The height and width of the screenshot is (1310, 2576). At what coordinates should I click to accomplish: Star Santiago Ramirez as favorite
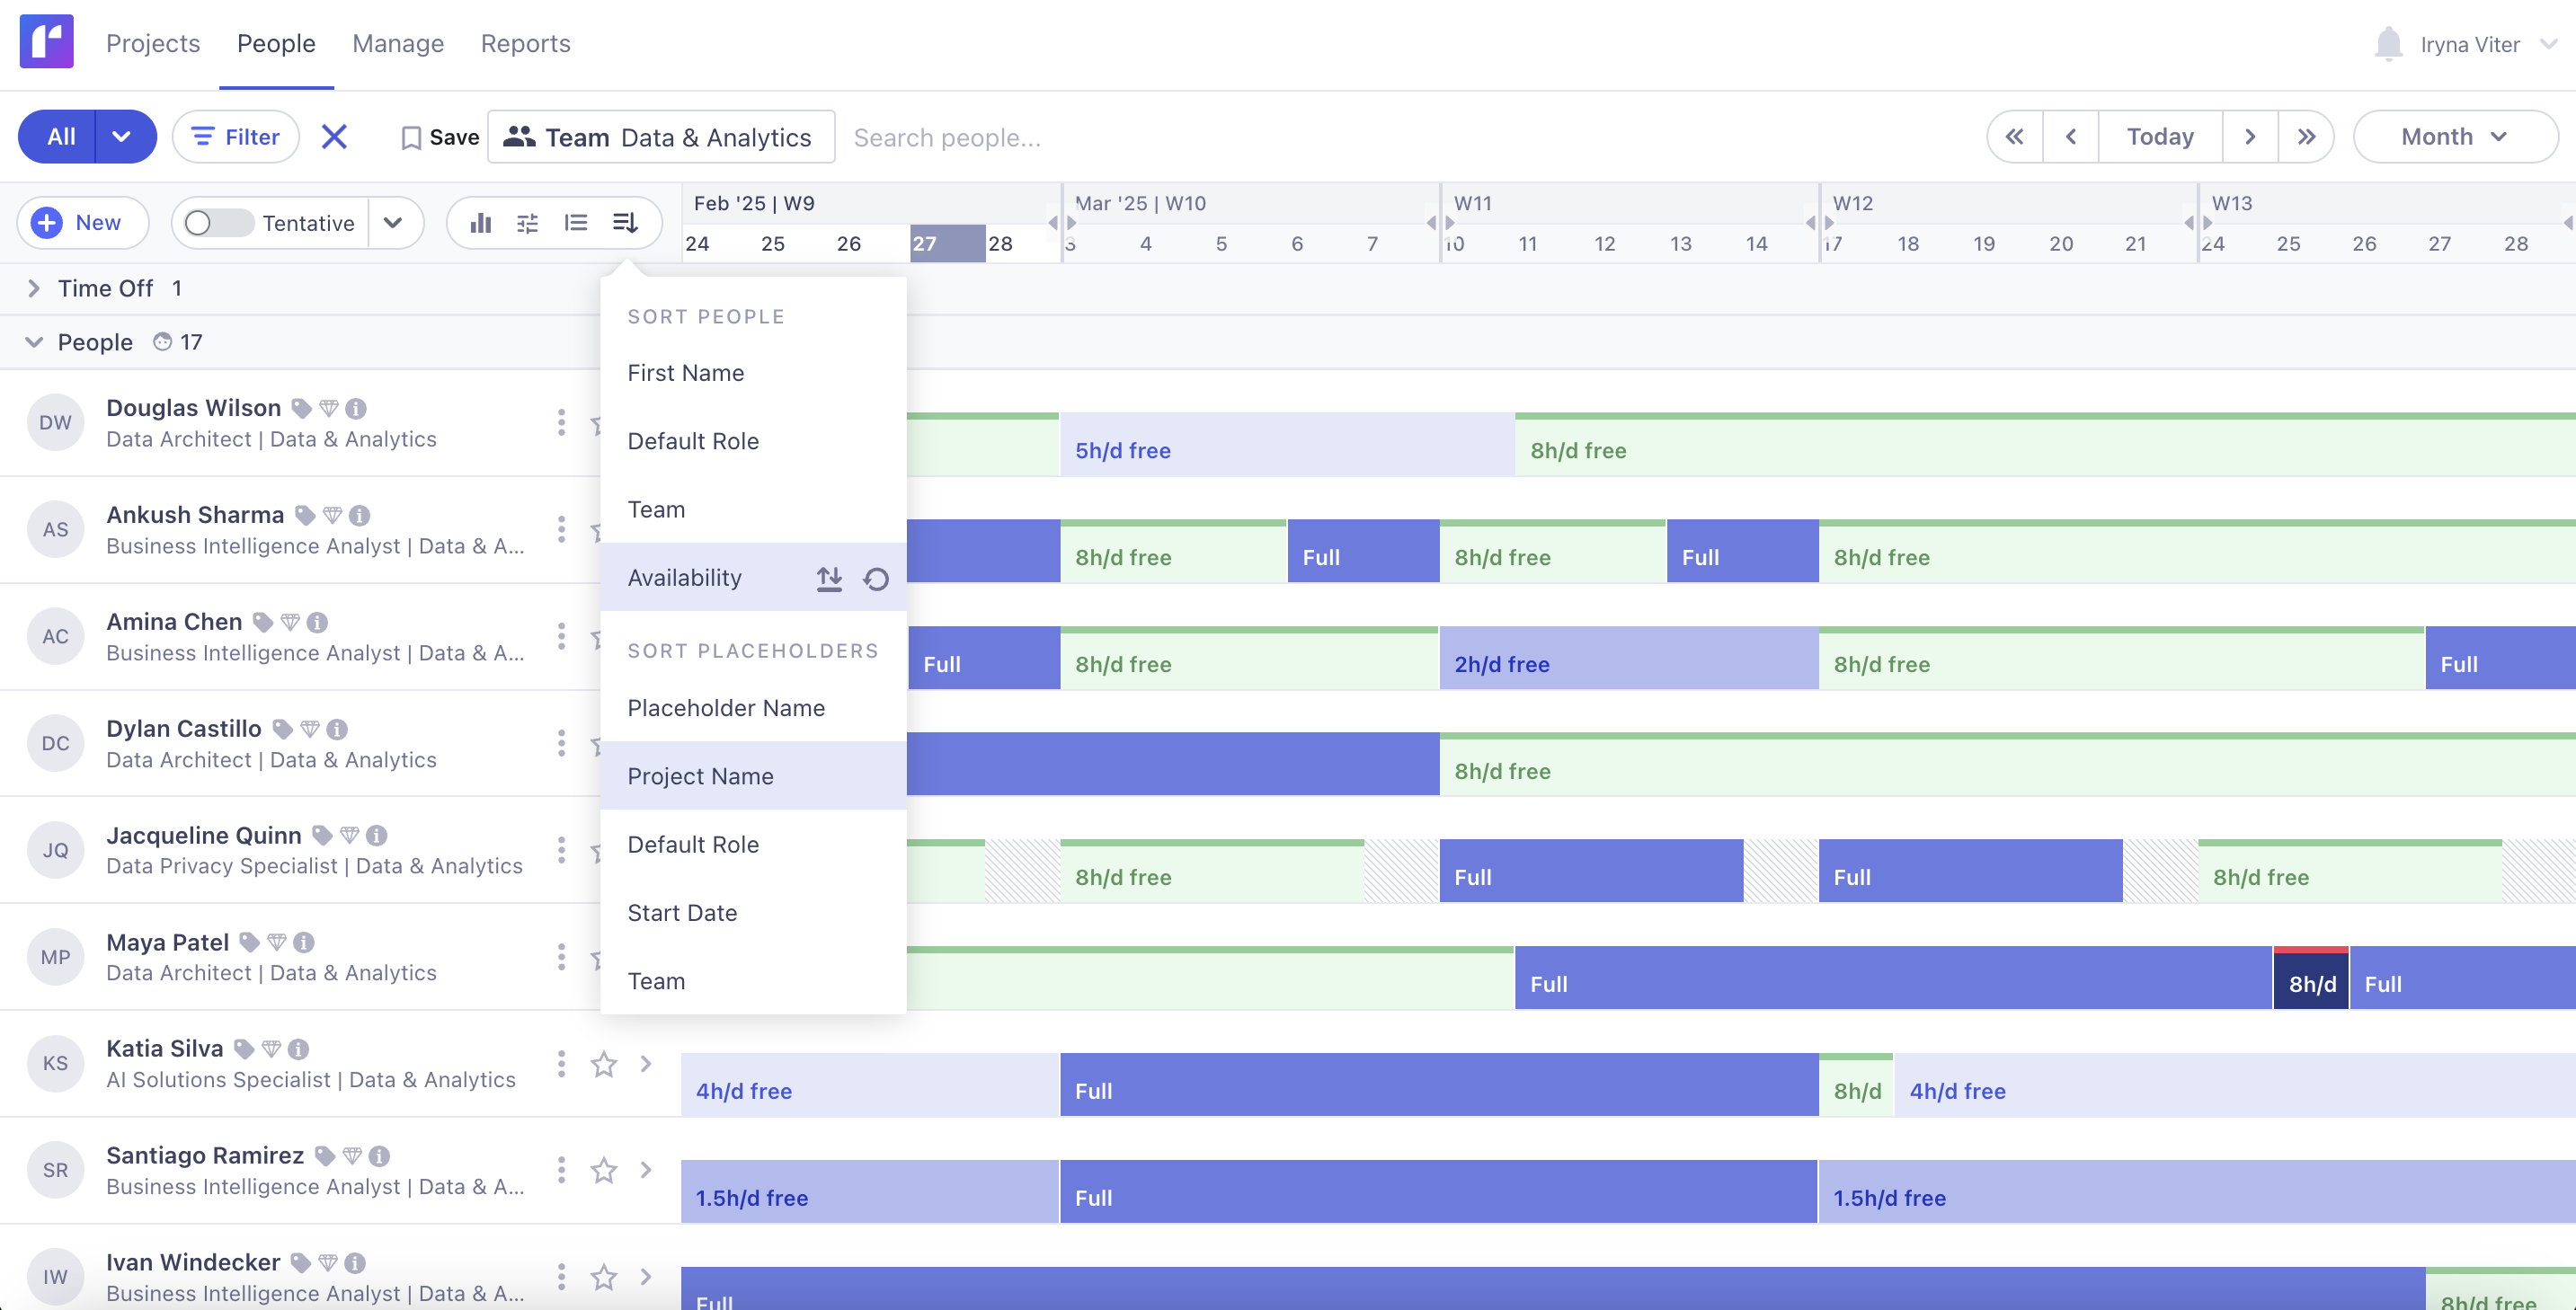[x=604, y=1170]
